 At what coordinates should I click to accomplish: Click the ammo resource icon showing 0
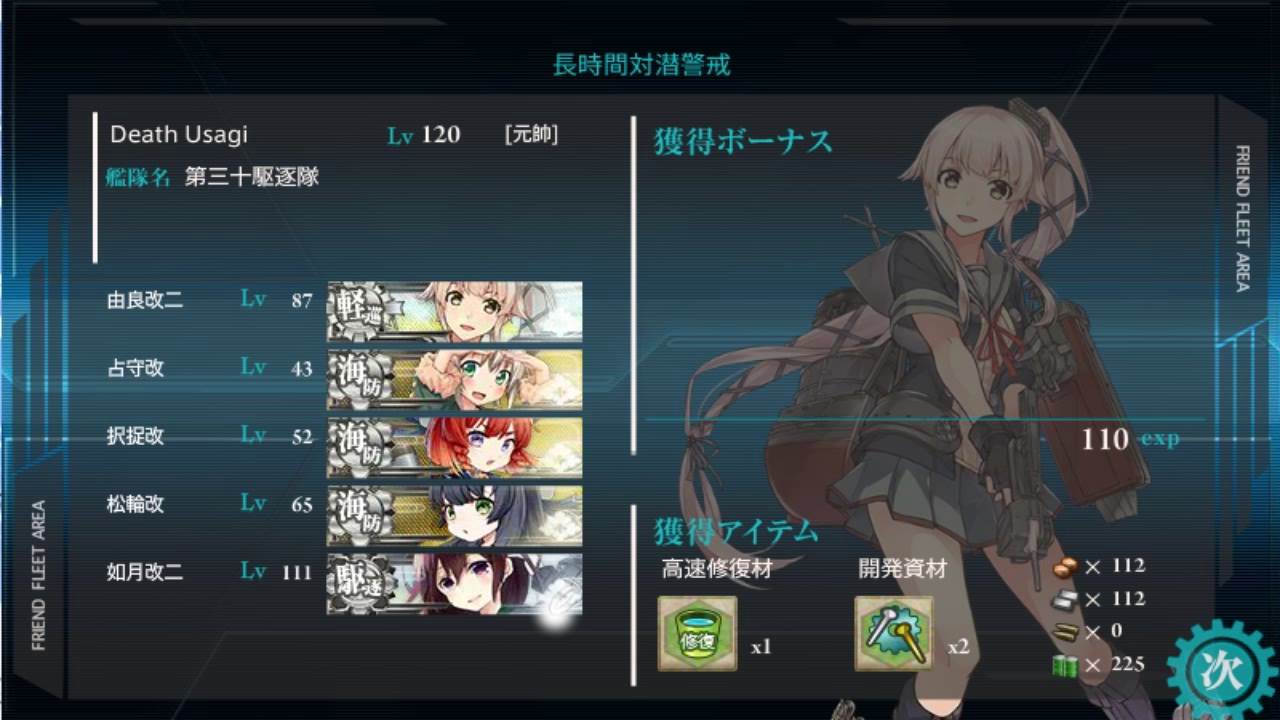[1066, 632]
